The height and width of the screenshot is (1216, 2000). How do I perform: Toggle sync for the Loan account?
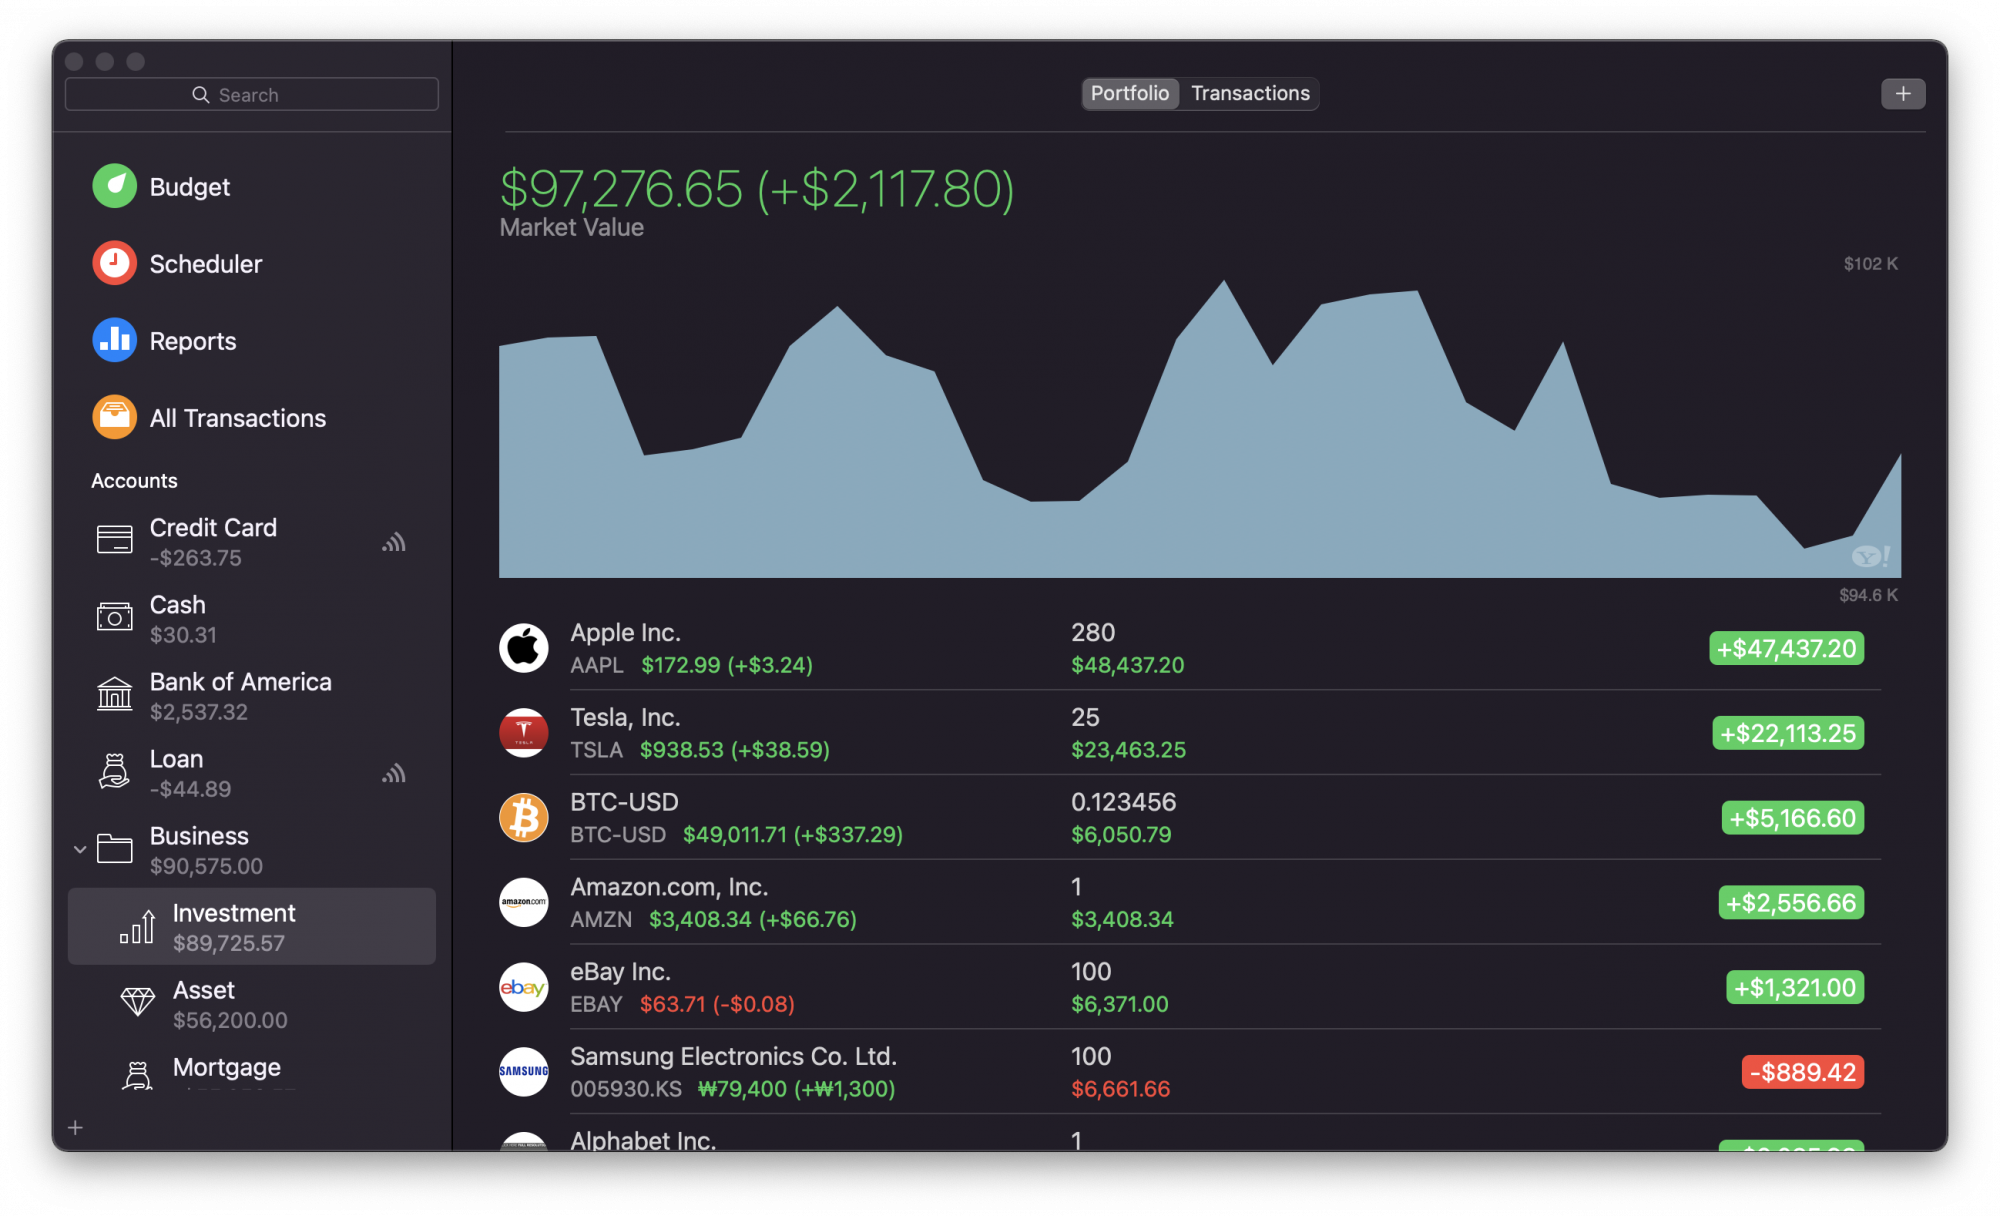(394, 773)
